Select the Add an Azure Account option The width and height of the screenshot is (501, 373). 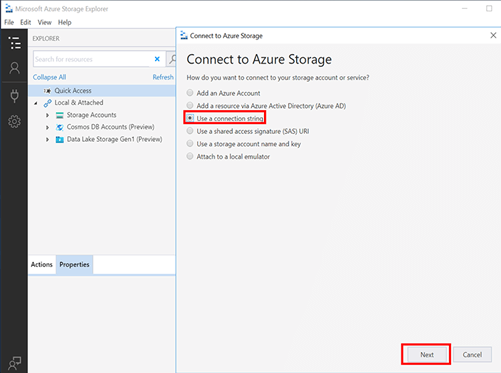pos(190,93)
